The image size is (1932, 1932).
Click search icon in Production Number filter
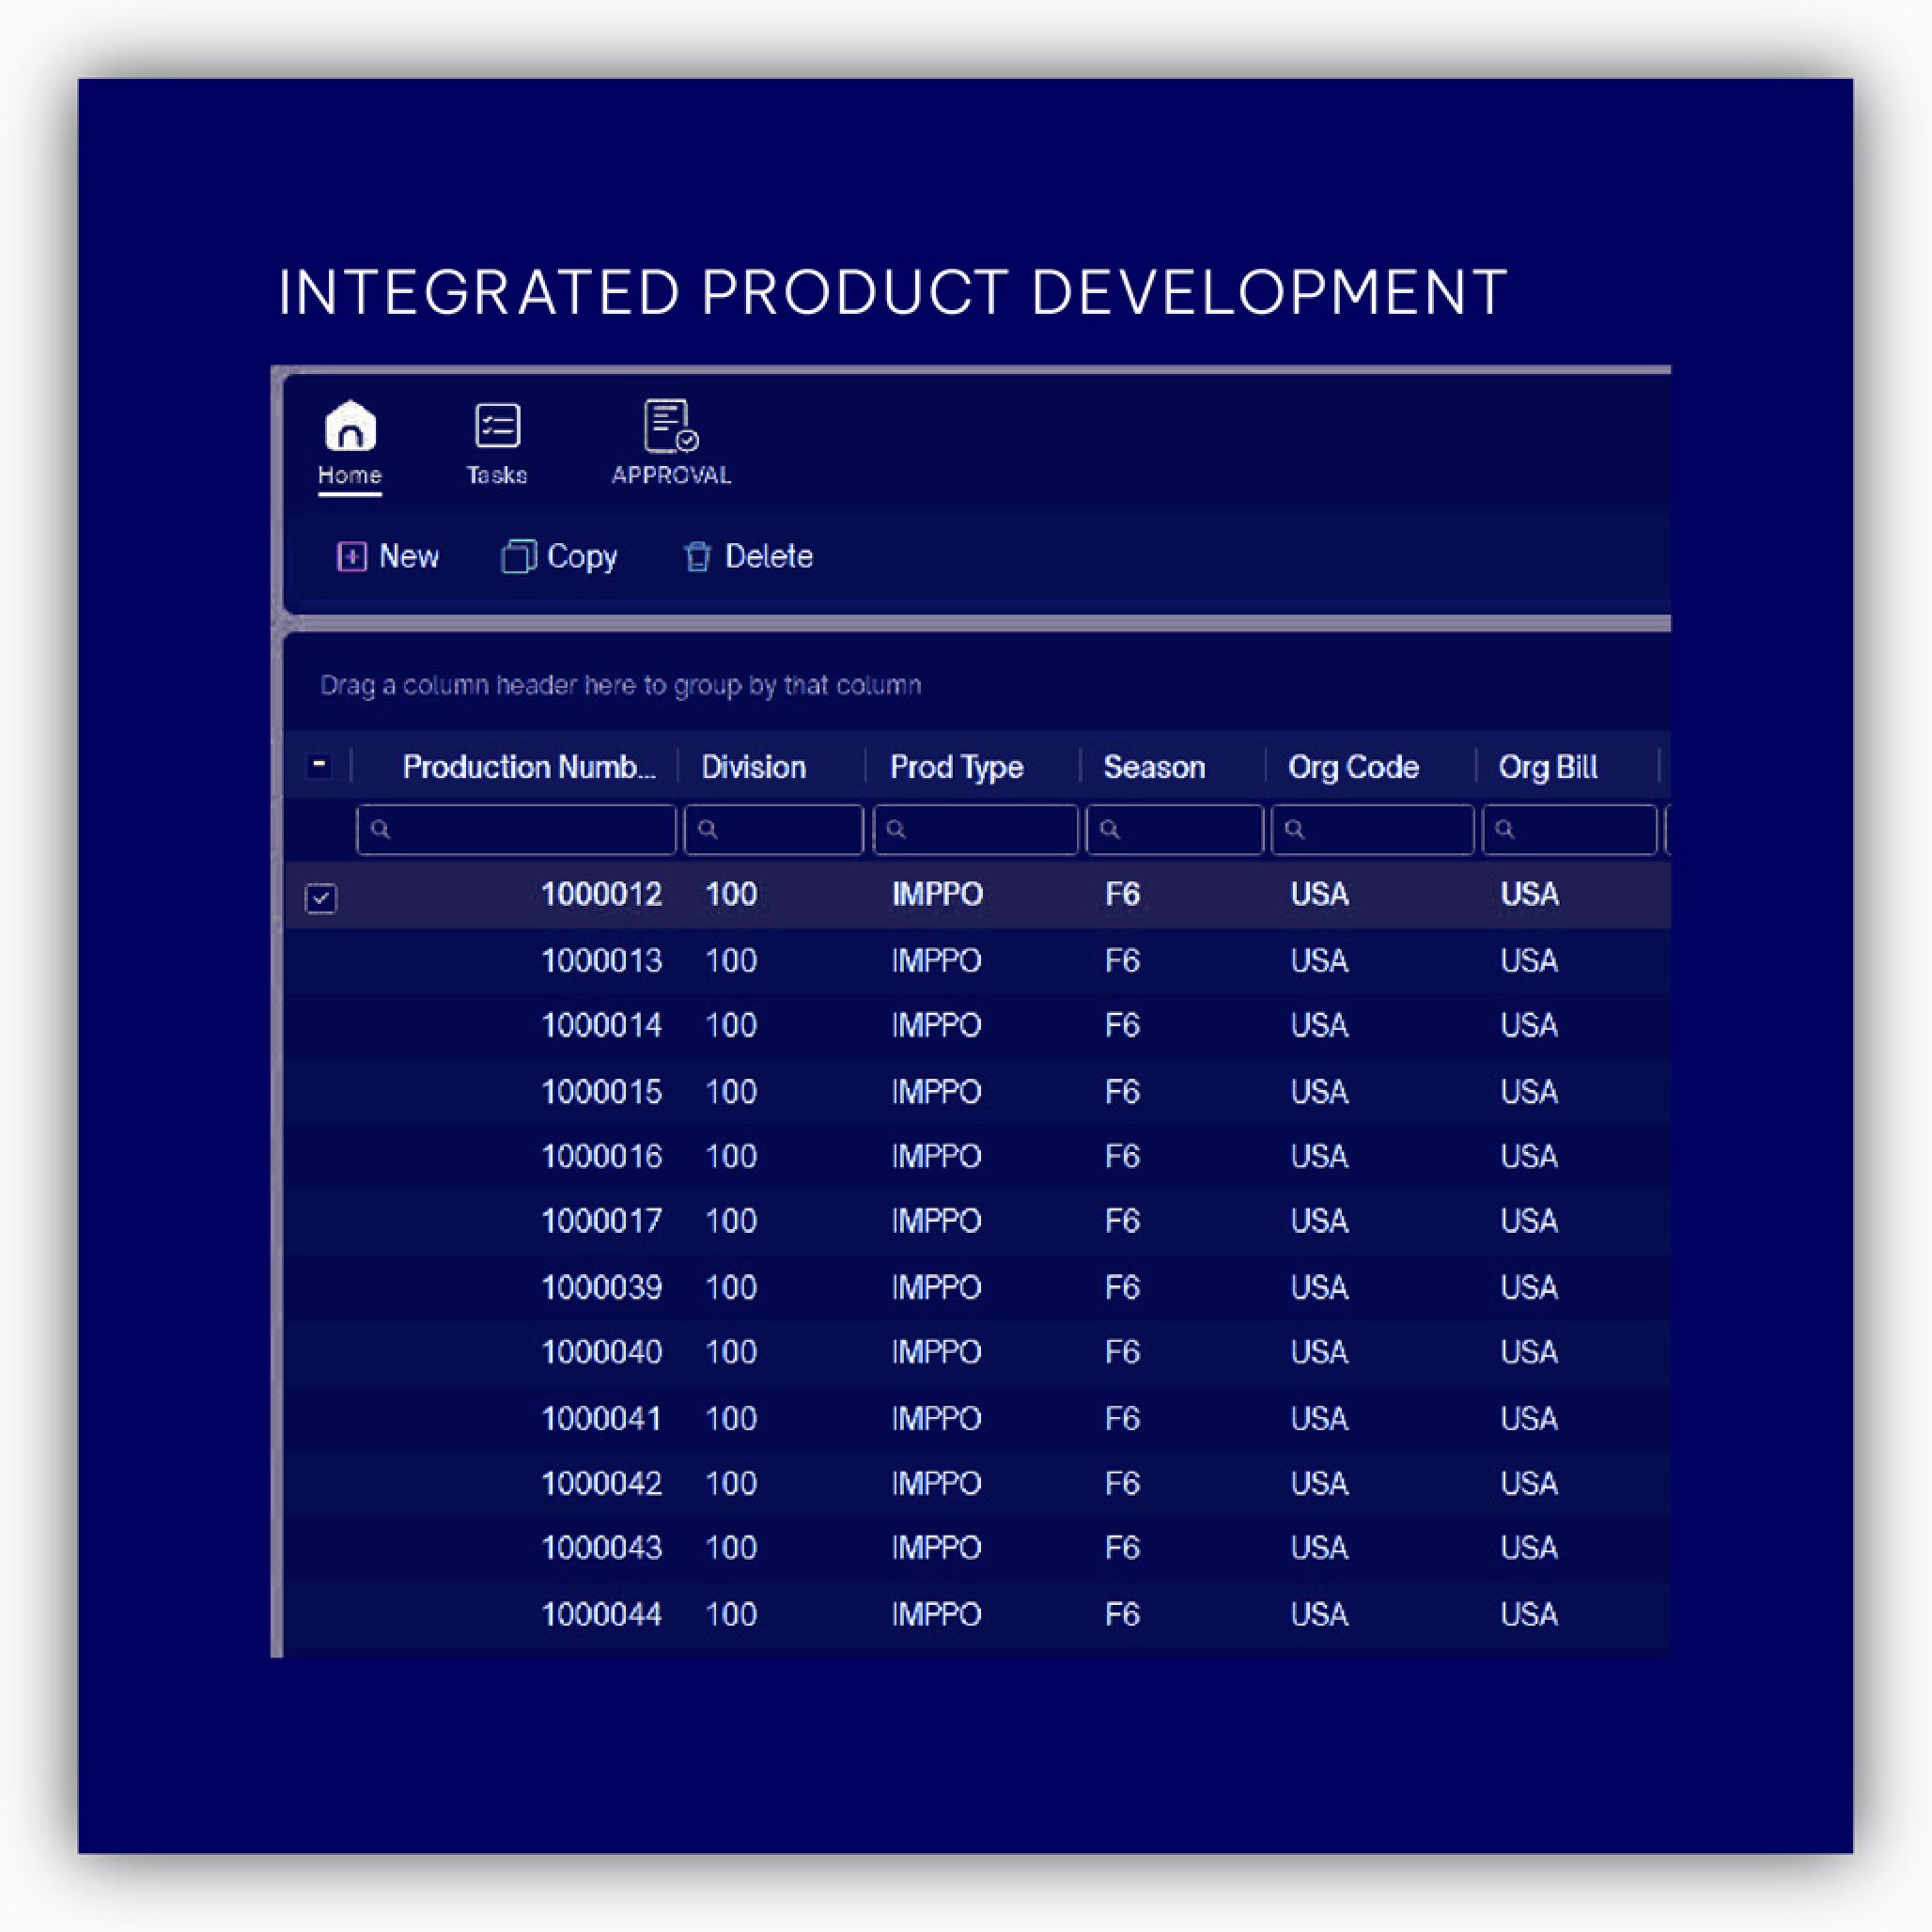click(x=380, y=829)
